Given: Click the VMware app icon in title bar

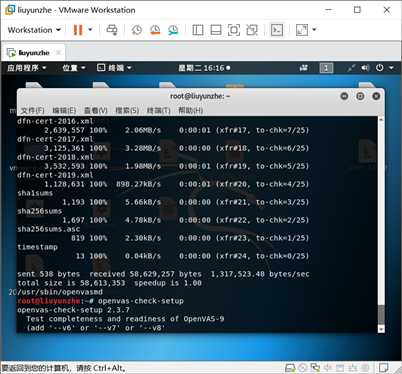Looking at the screenshot, I should [x=10, y=10].
